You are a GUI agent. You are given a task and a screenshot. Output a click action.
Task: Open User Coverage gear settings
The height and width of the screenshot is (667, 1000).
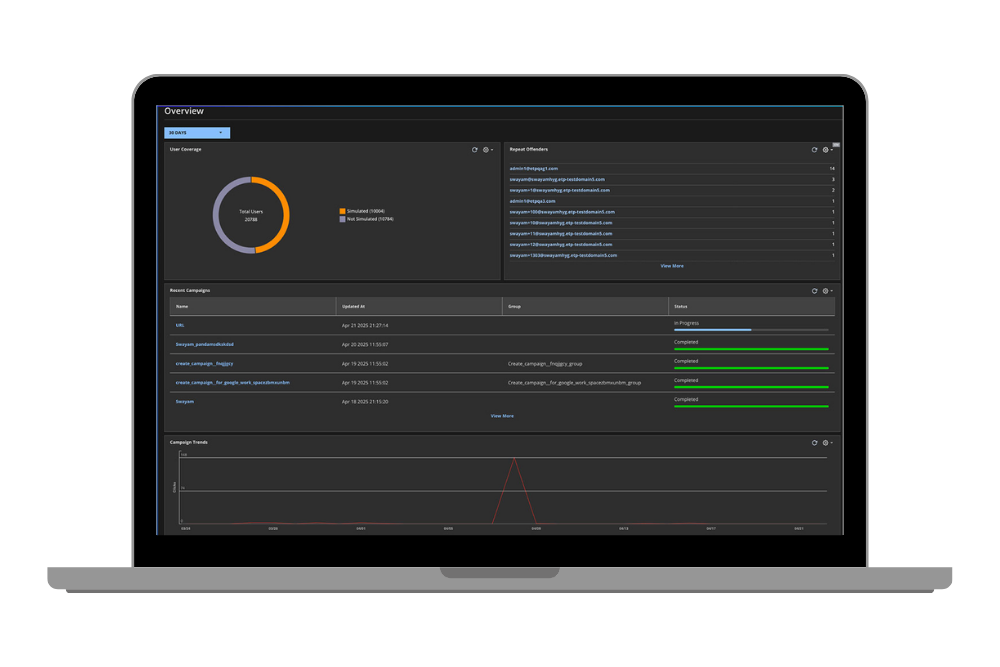[x=488, y=150]
